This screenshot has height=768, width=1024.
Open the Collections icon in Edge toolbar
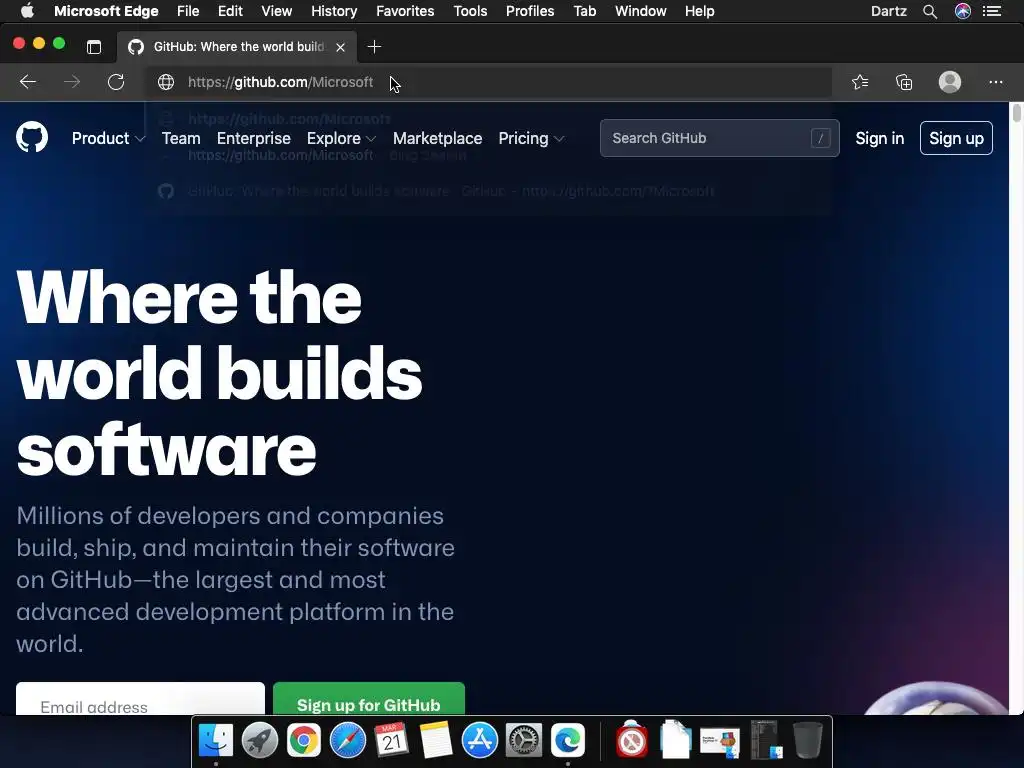904,82
